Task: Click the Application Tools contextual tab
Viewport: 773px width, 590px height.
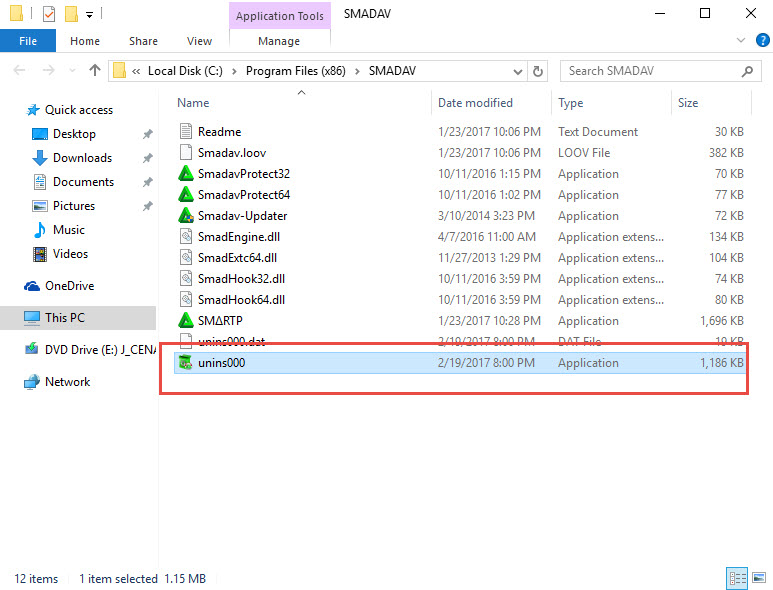Action: click(x=280, y=16)
